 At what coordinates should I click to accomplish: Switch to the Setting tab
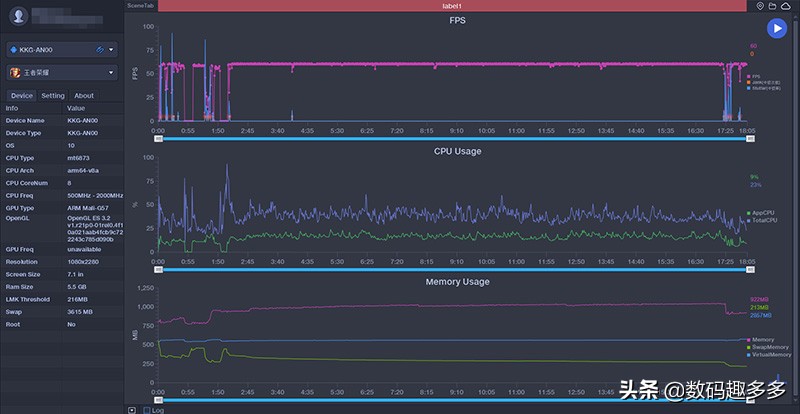point(53,95)
